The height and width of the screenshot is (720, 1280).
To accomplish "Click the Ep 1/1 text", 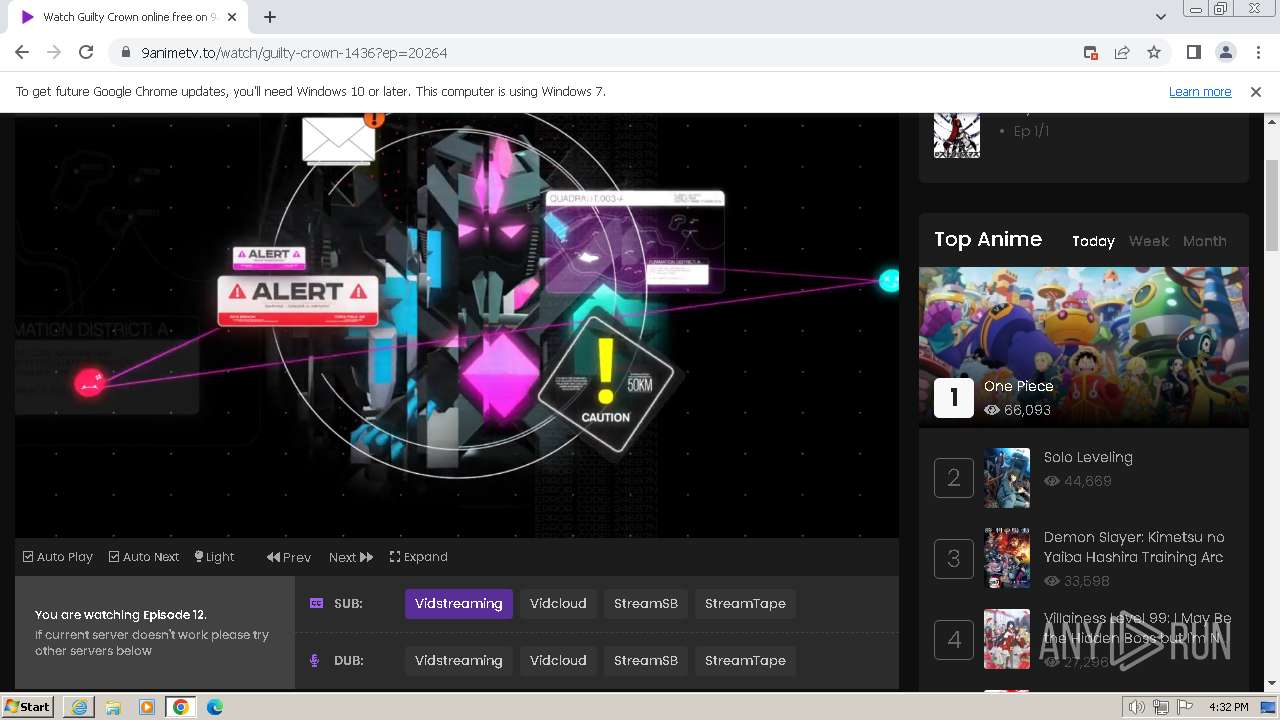I will click(1031, 131).
